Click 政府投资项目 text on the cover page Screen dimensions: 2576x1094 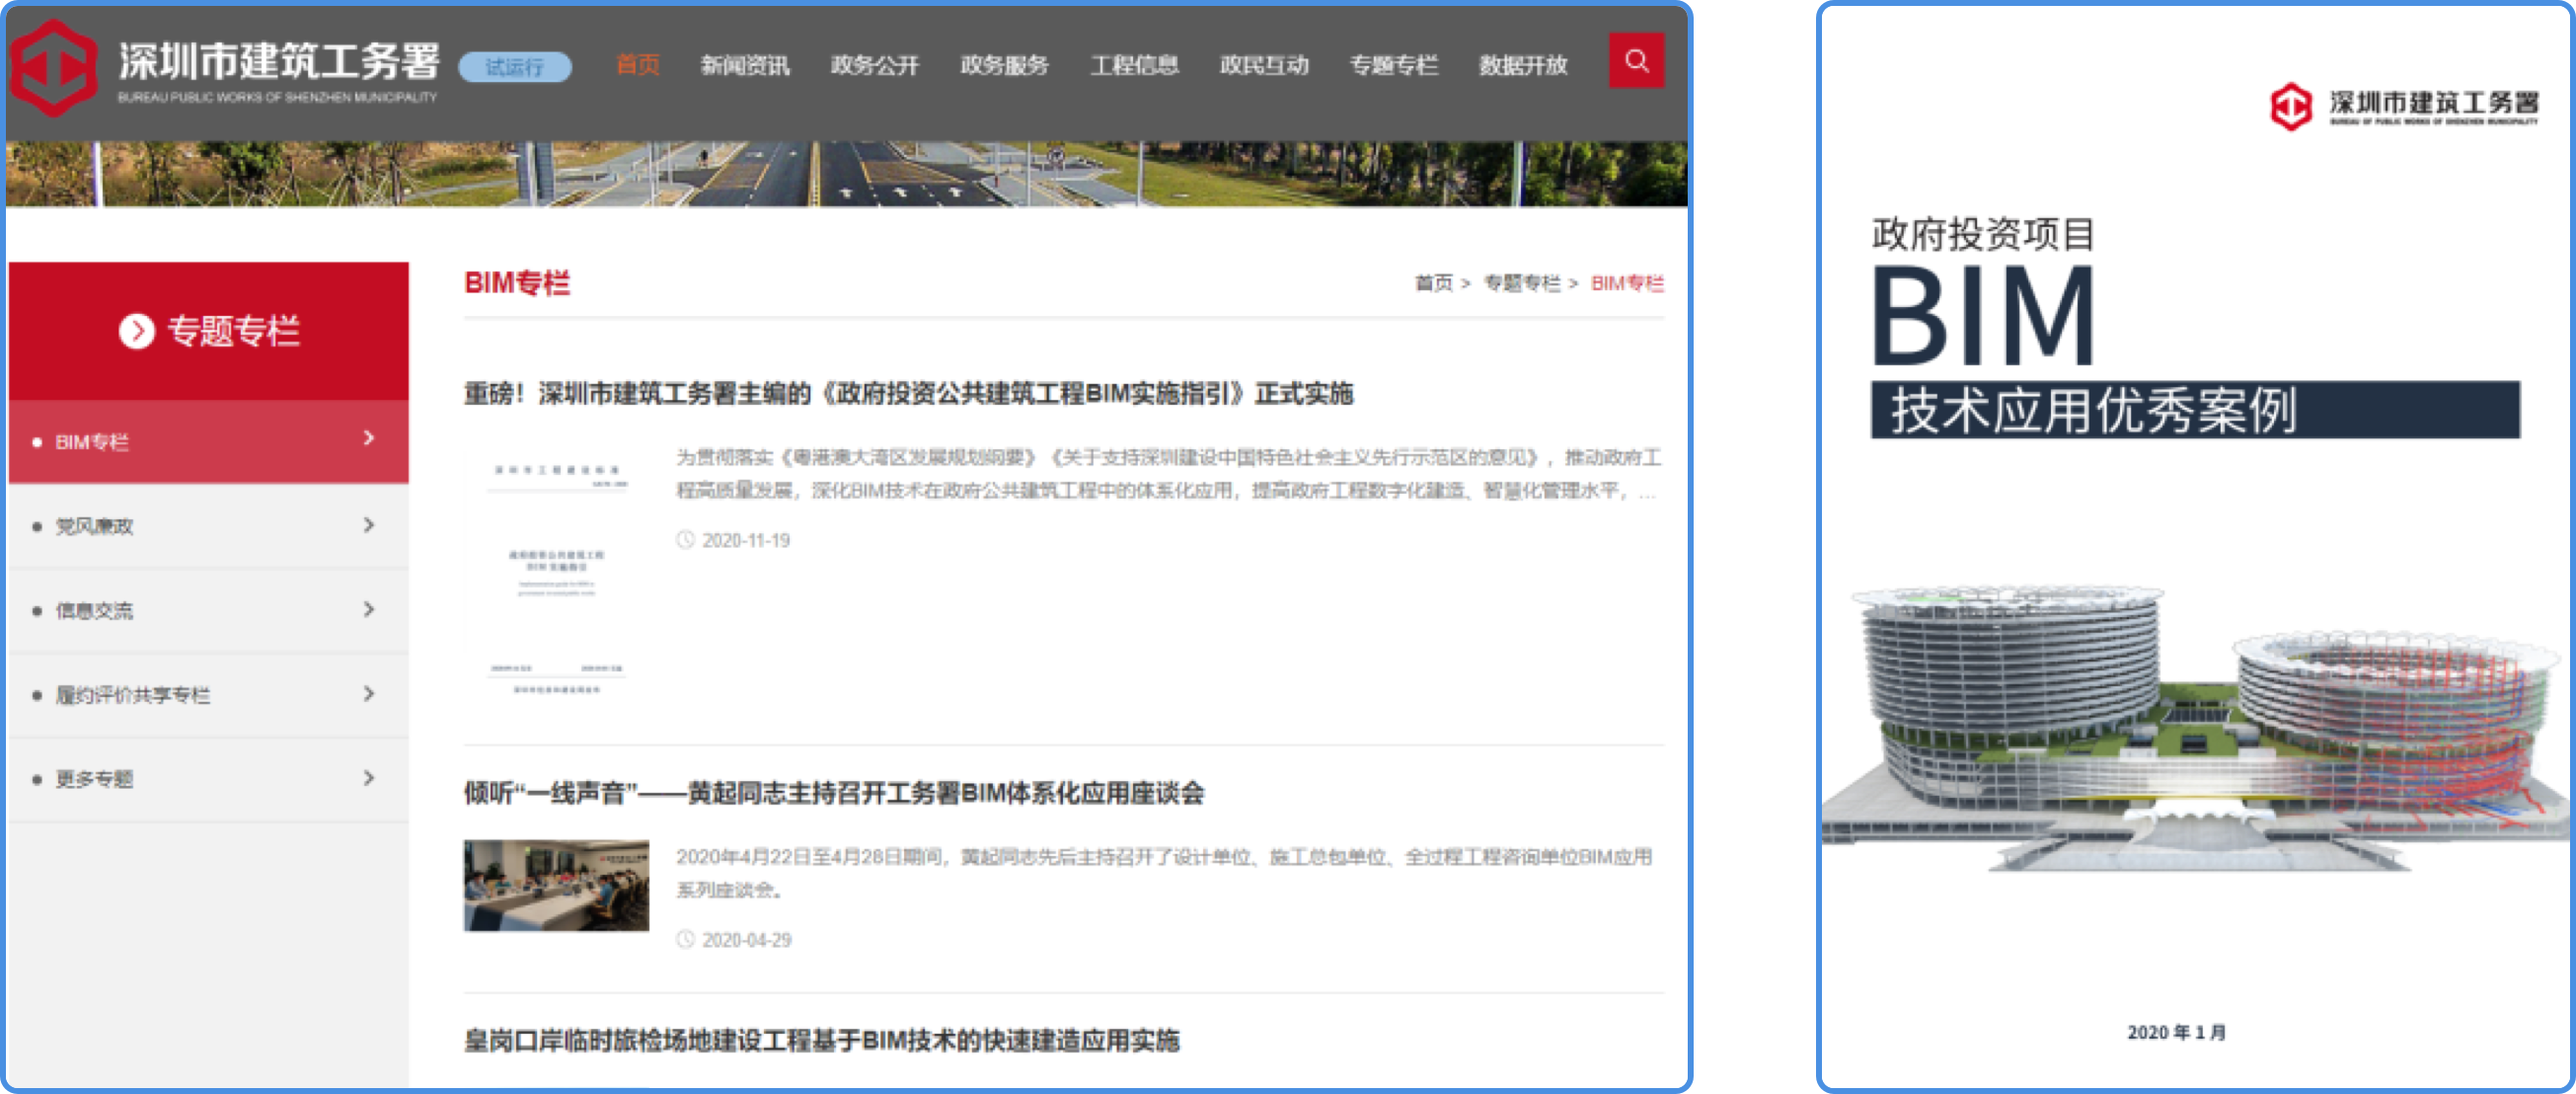(1983, 235)
